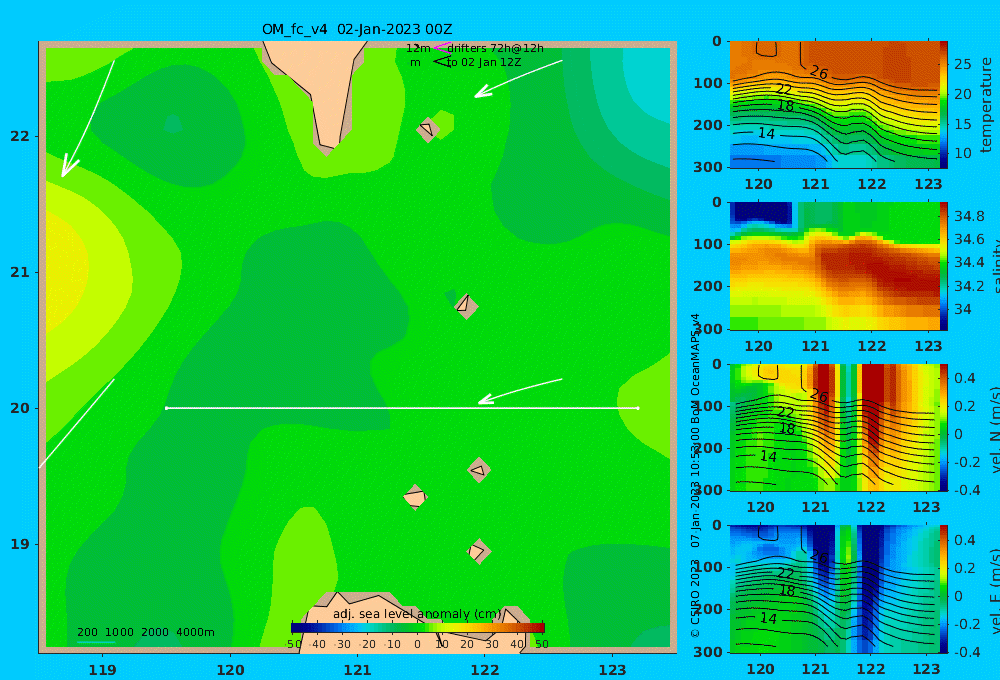Open the temperature section panel
Screen dimensions: 1000x680
[x=834, y=105]
